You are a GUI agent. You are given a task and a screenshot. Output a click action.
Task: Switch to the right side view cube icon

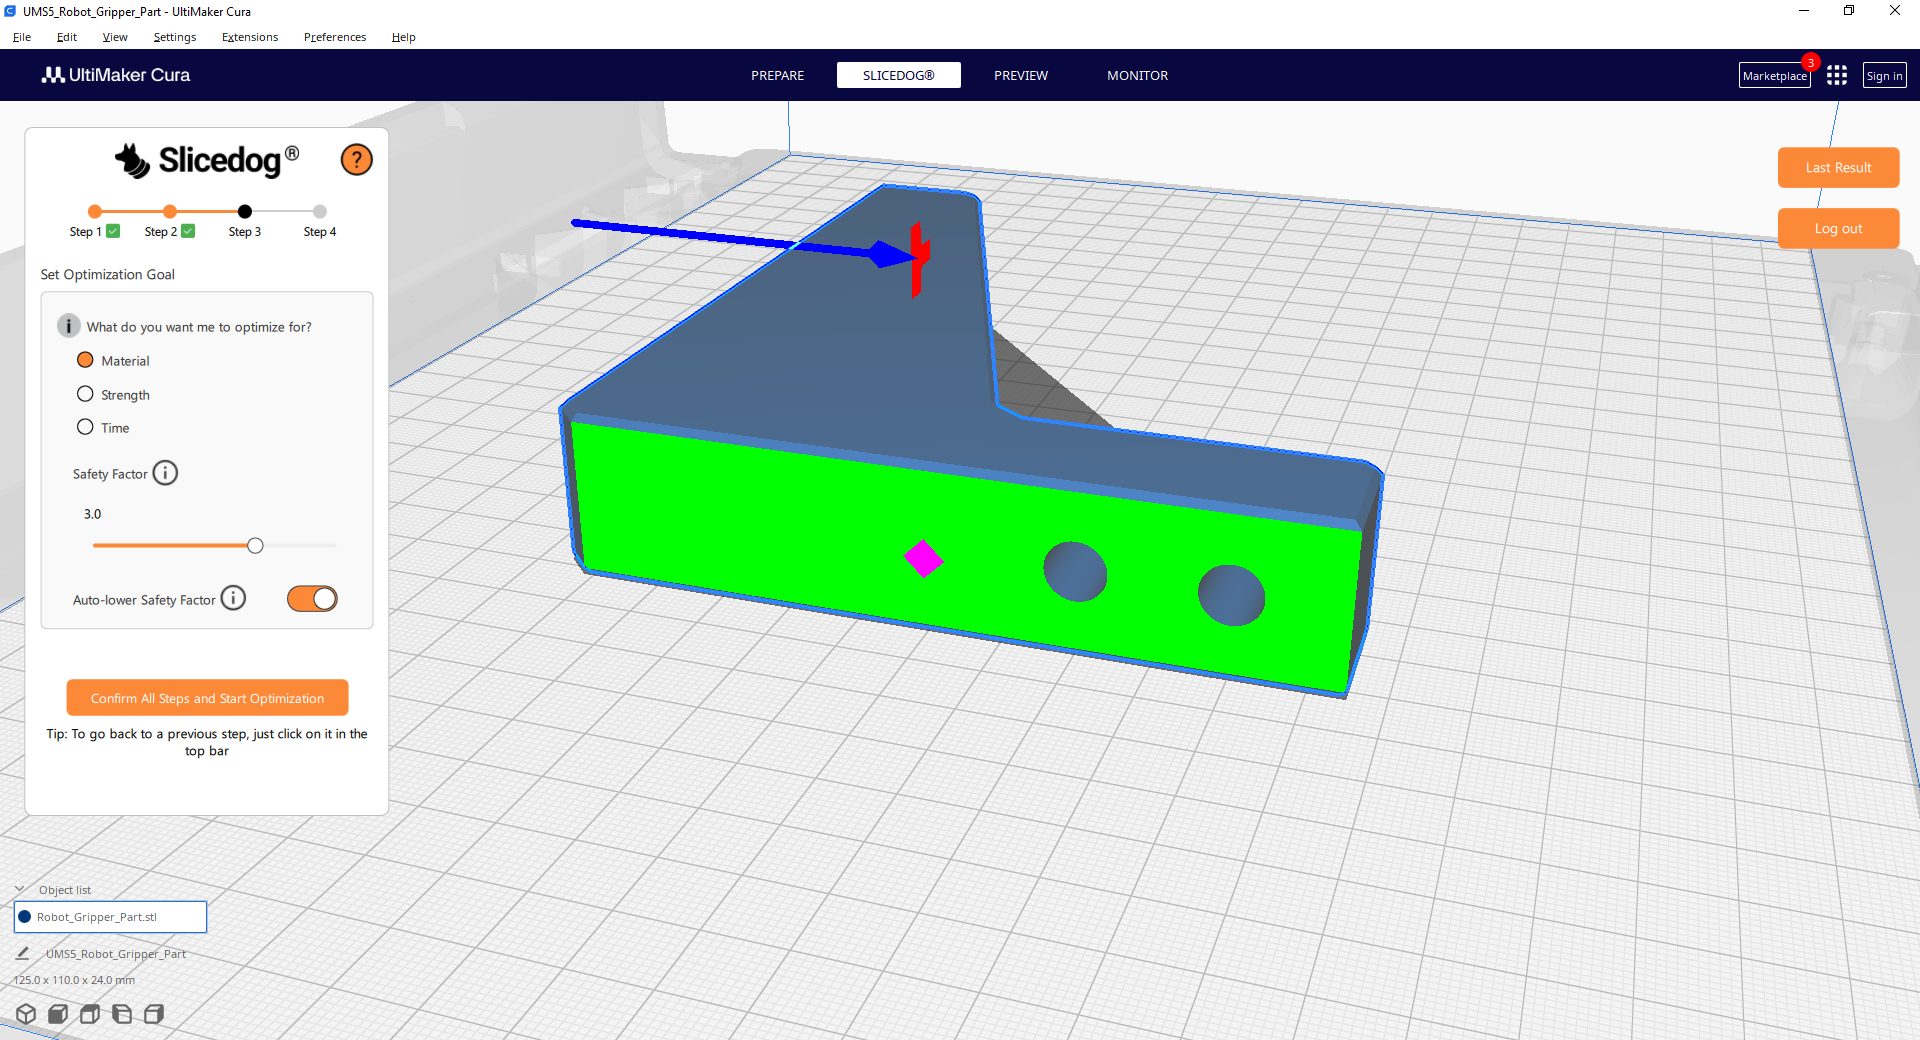coord(154,1014)
